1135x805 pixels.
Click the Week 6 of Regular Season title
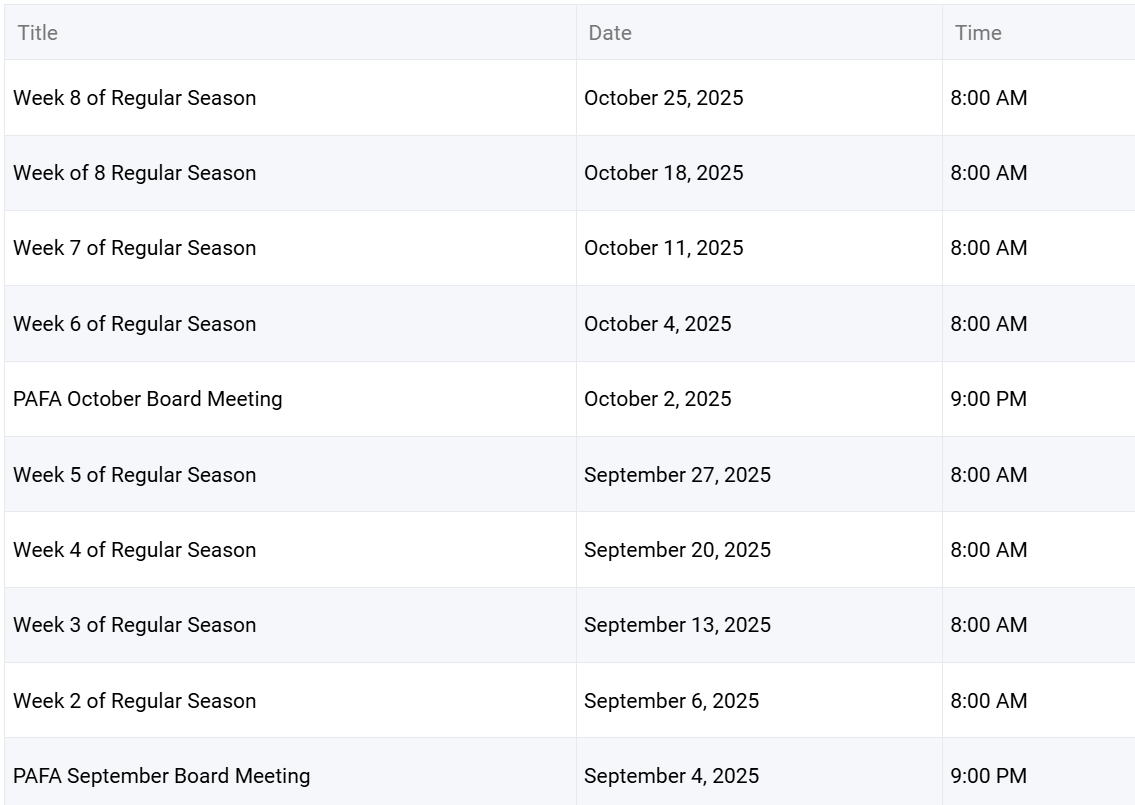pyautogui.click(x=135, y=324)
